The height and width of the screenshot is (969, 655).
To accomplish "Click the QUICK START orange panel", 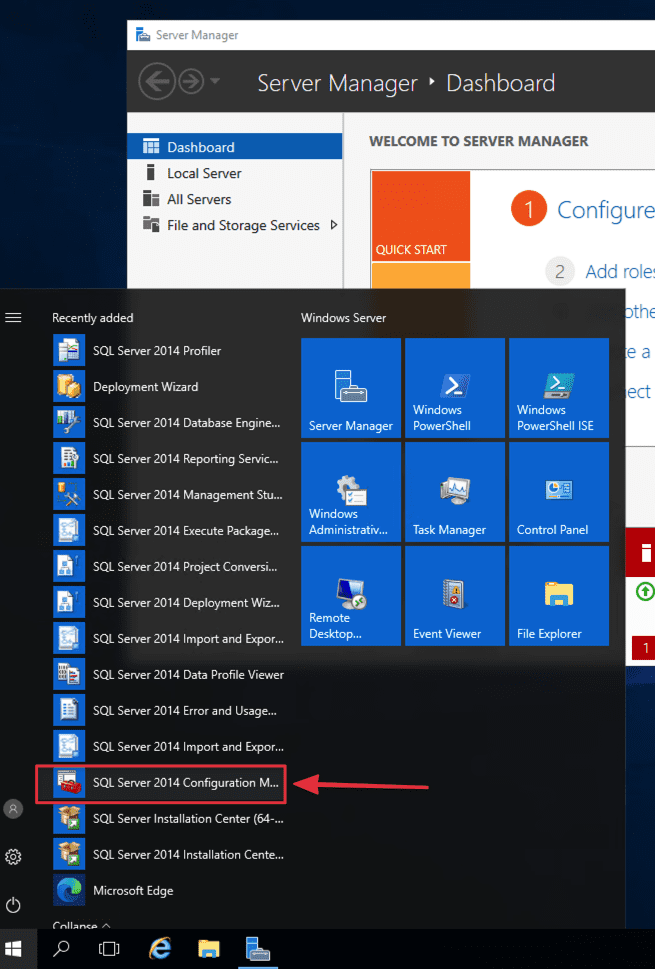I will [x=420, y=216].
